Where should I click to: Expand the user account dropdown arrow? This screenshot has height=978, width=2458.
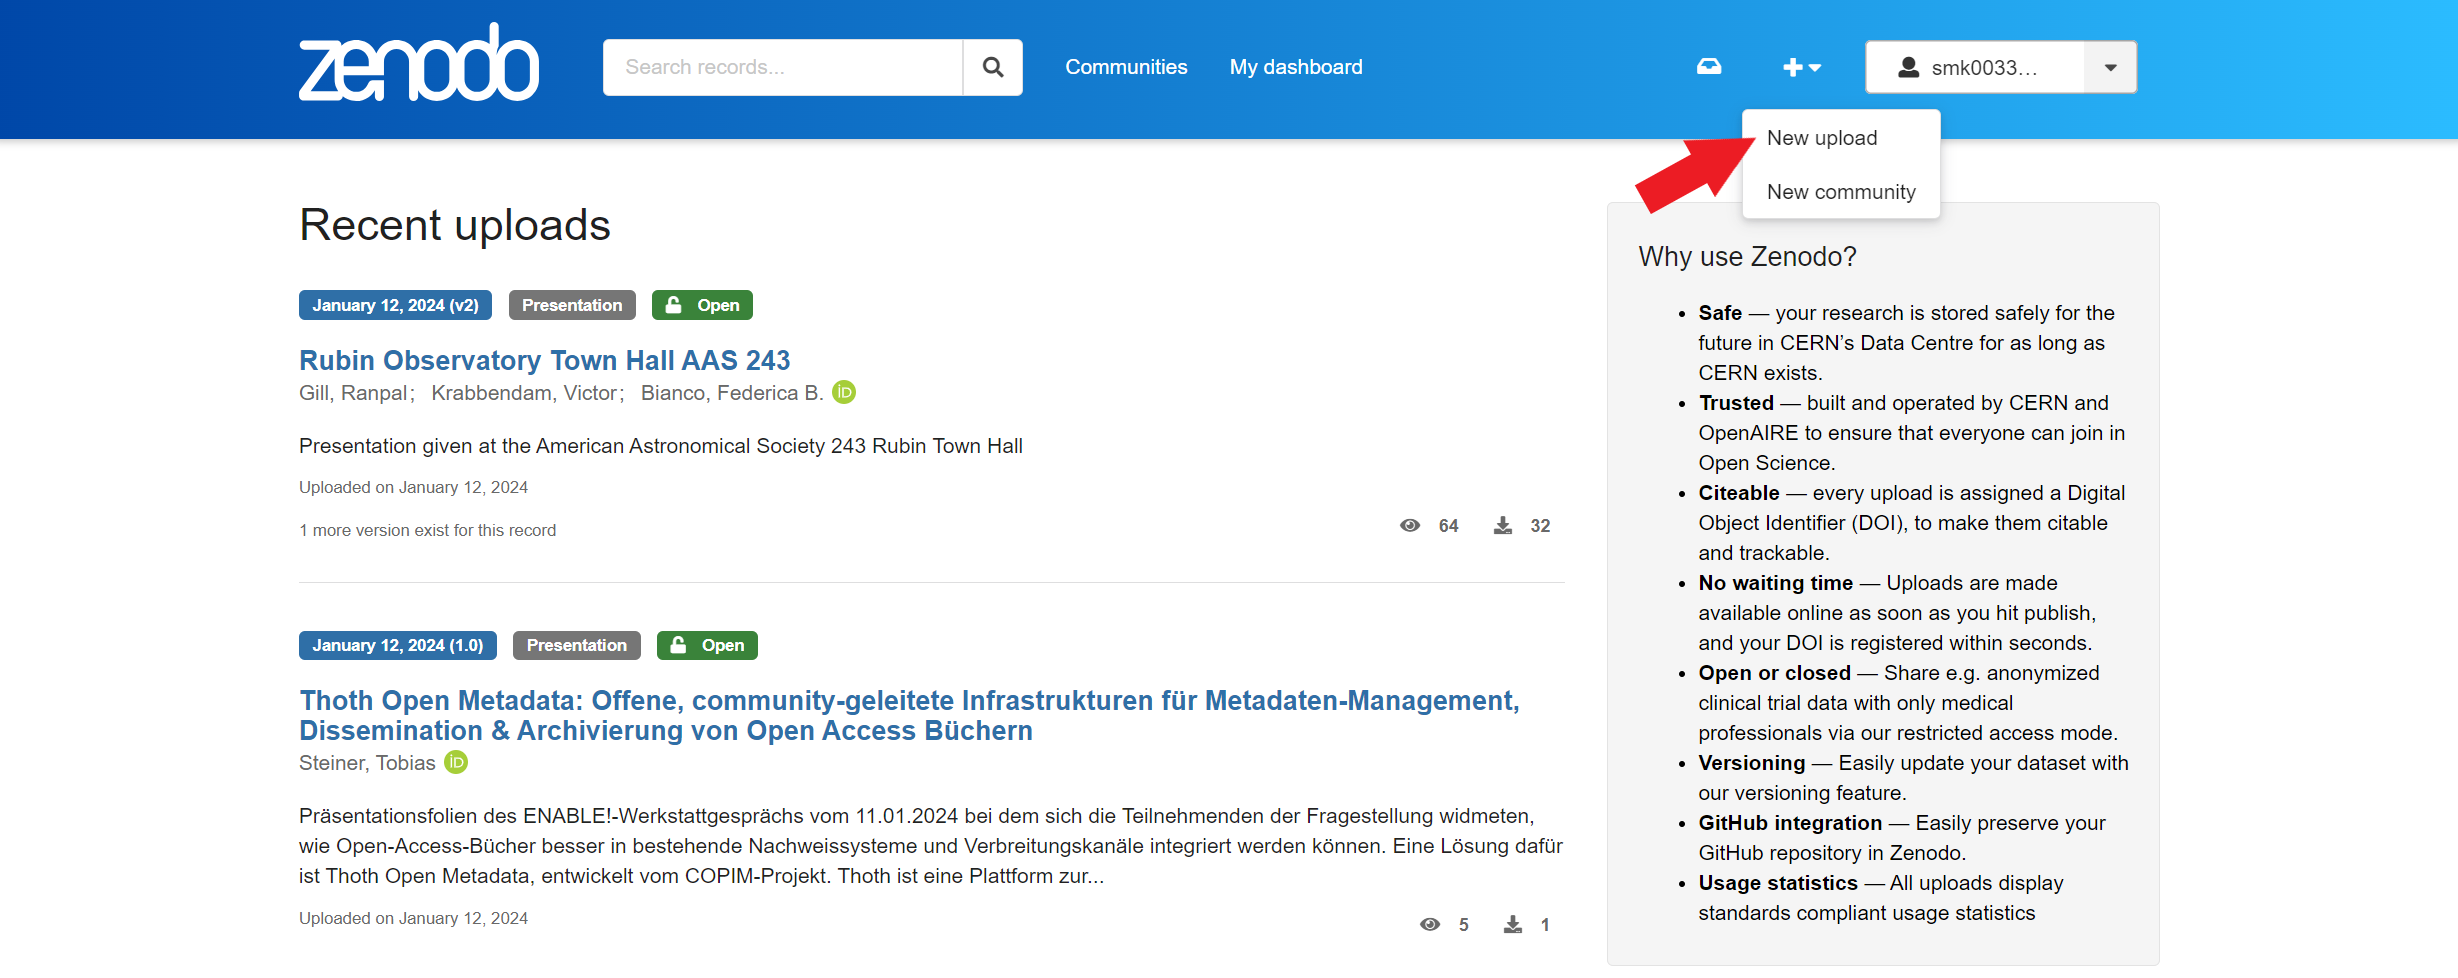pos(2110,67)
